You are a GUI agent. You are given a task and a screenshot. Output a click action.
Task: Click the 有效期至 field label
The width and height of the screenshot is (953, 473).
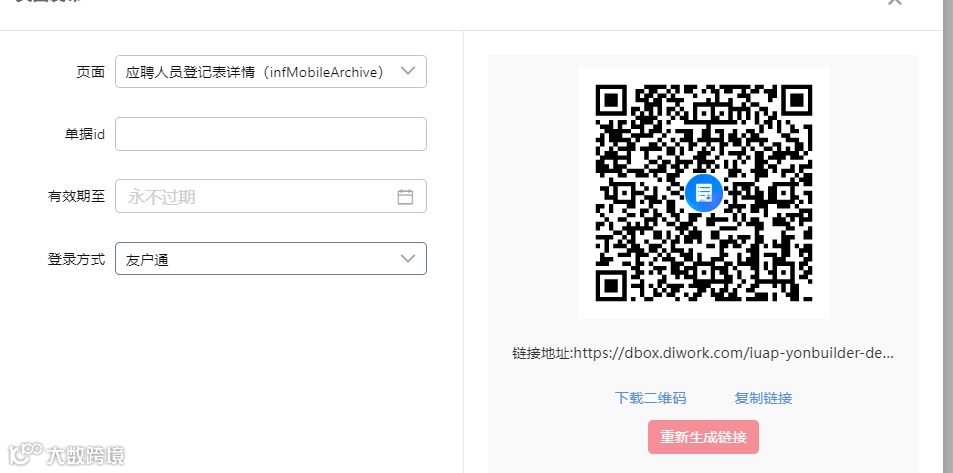pos(77,196)
